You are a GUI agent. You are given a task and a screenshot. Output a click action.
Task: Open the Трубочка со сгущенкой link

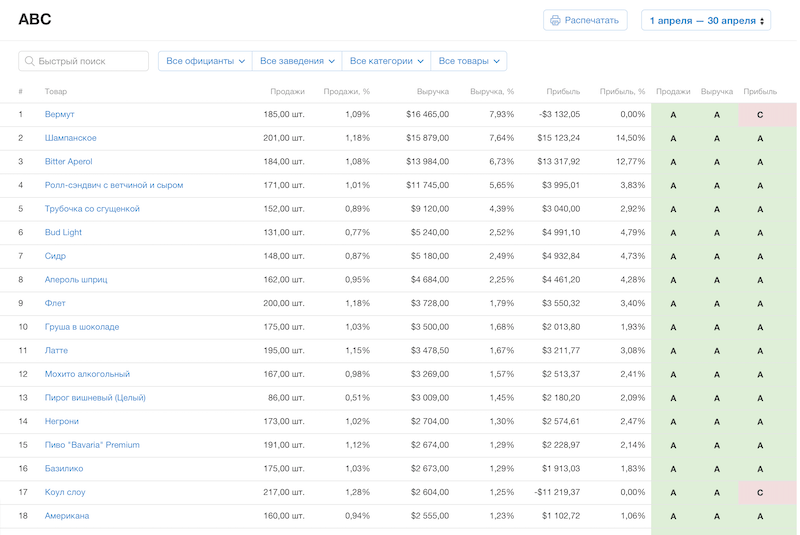tap(92, 209)
